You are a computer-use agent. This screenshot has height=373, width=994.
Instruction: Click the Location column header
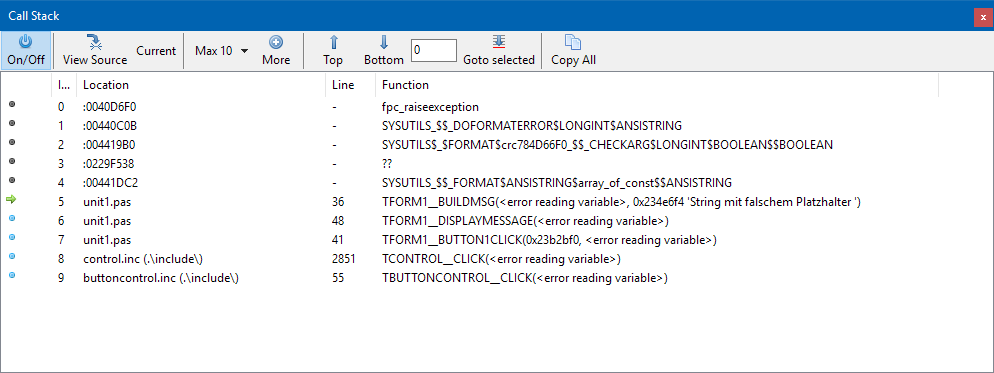pos(200,85)
